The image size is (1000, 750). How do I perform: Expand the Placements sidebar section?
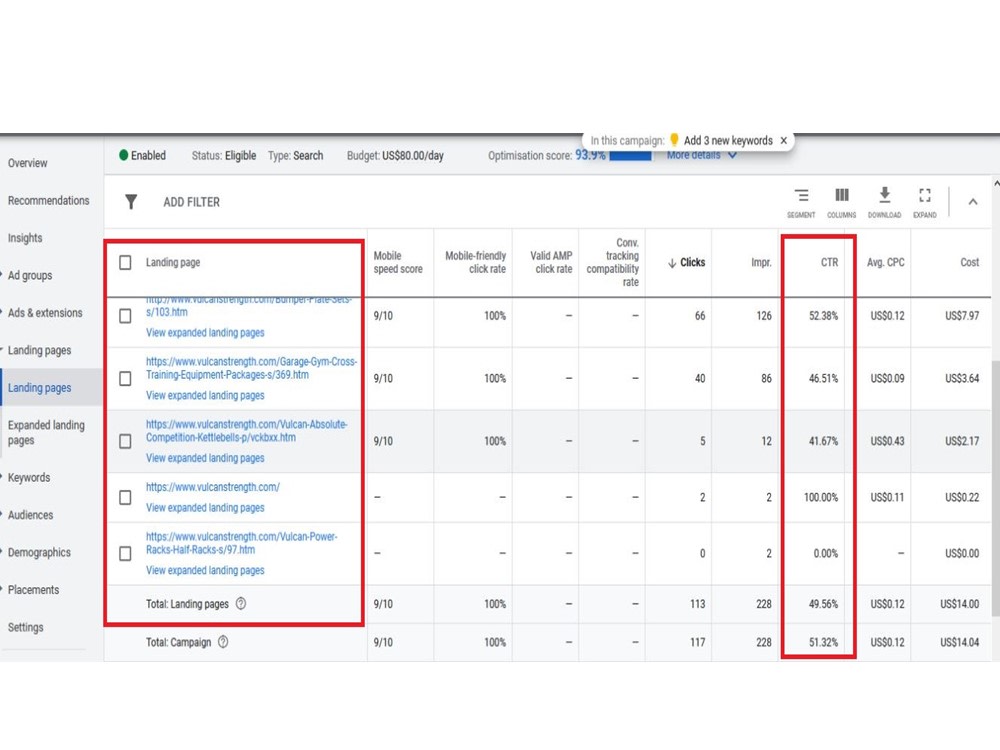[2, 590]
